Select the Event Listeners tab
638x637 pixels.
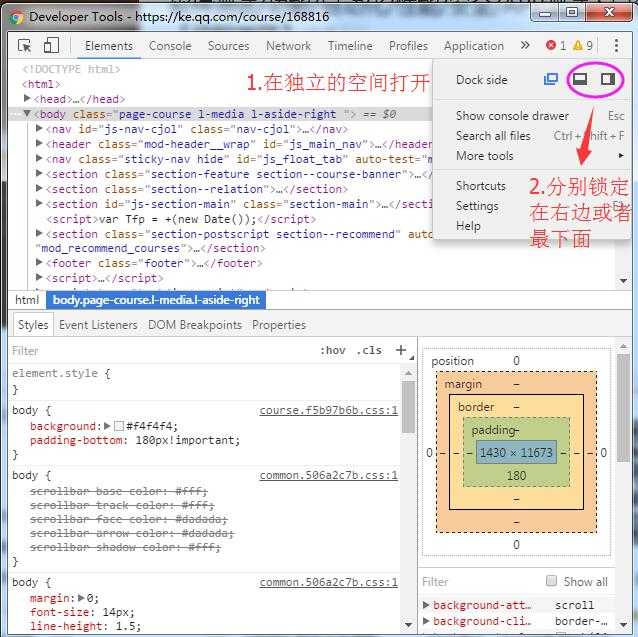pyautogui.click(x=98, y=325)
